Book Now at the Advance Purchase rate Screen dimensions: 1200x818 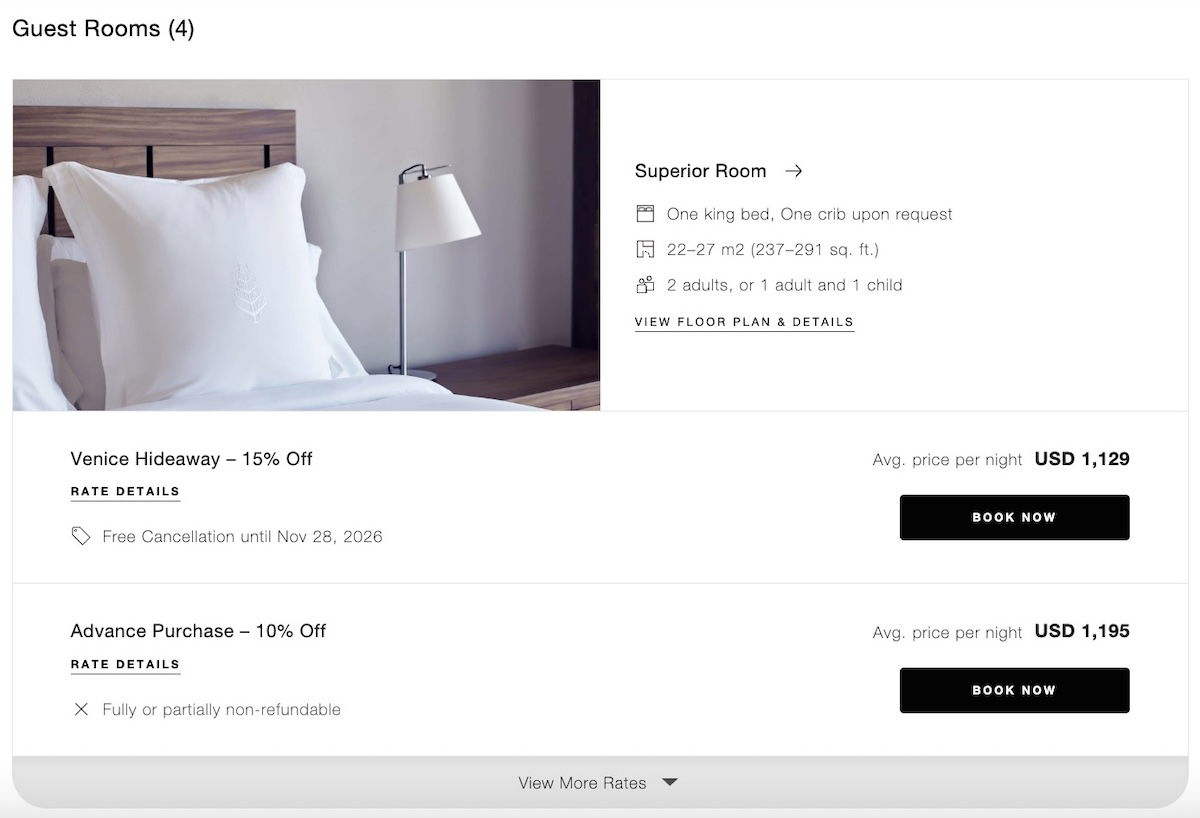click(1014, 690)
